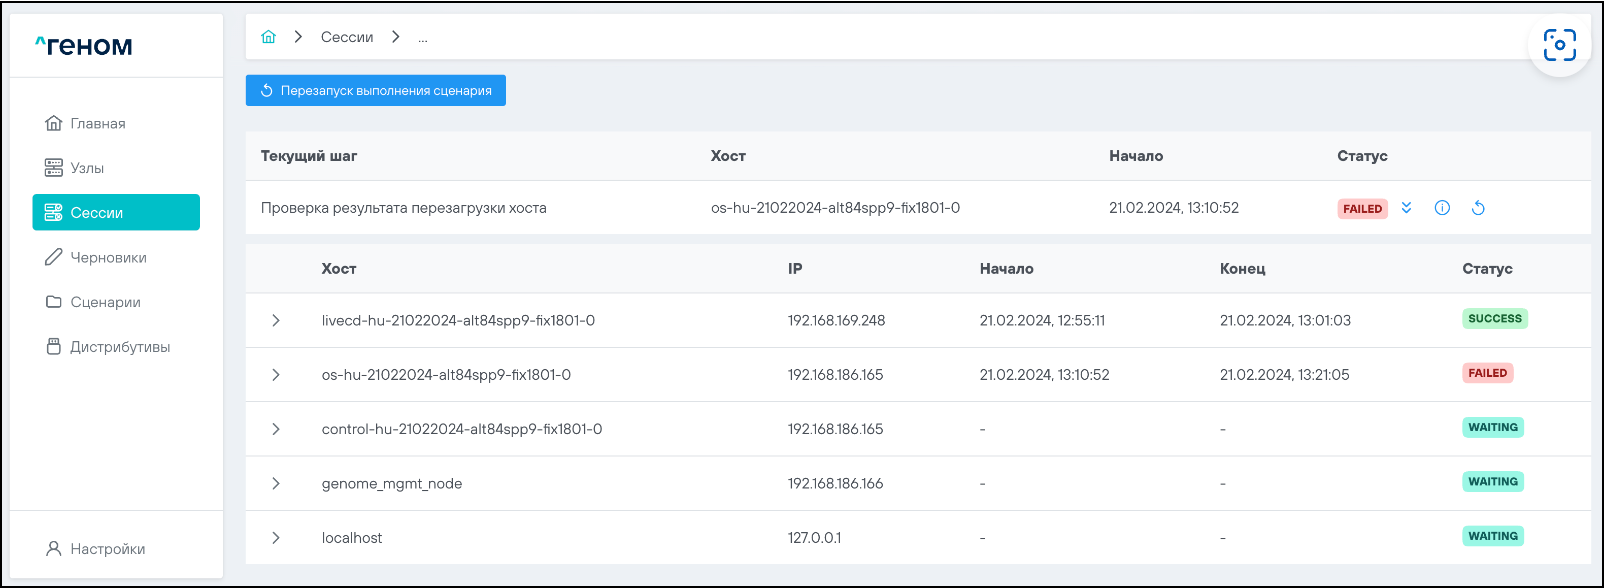This screenshot has height=588, width=1604.
Task: Open Черновики in the sidebar
Action: click(108, 257)
